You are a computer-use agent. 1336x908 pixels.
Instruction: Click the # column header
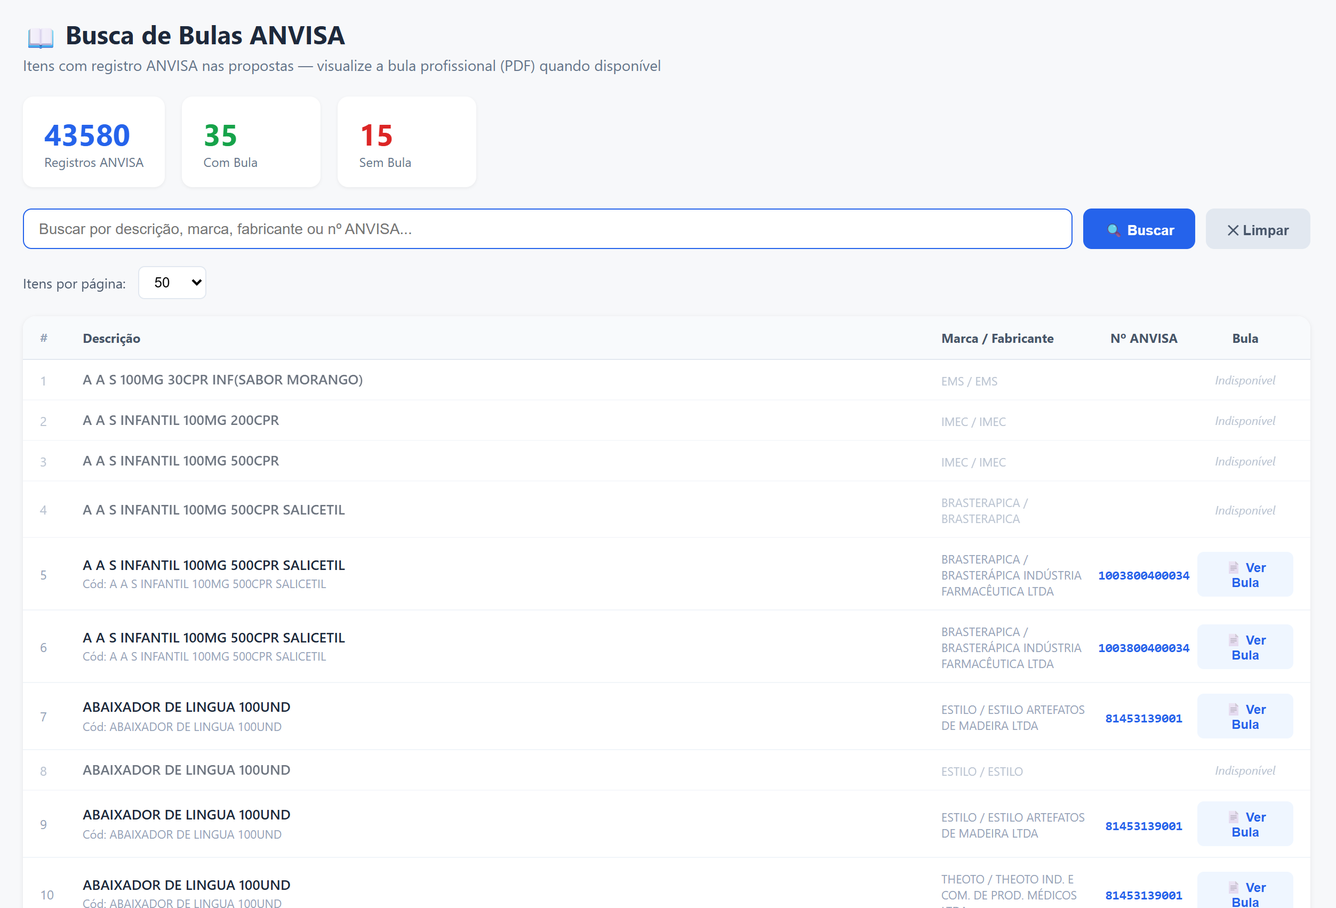point(43,339)
